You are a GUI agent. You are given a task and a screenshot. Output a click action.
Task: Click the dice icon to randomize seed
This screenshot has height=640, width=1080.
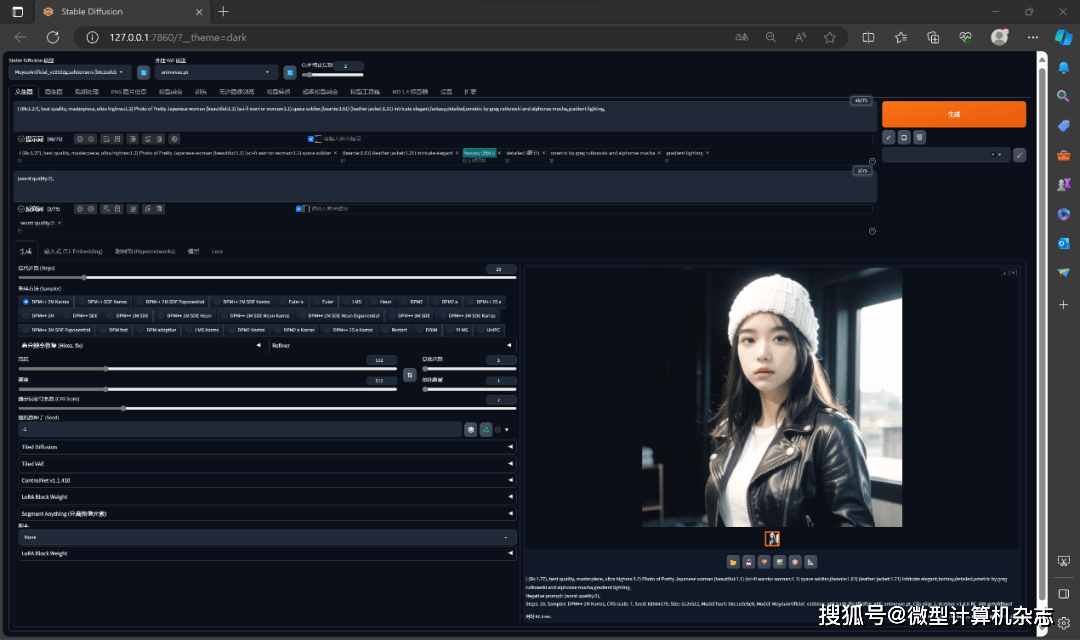470,429
